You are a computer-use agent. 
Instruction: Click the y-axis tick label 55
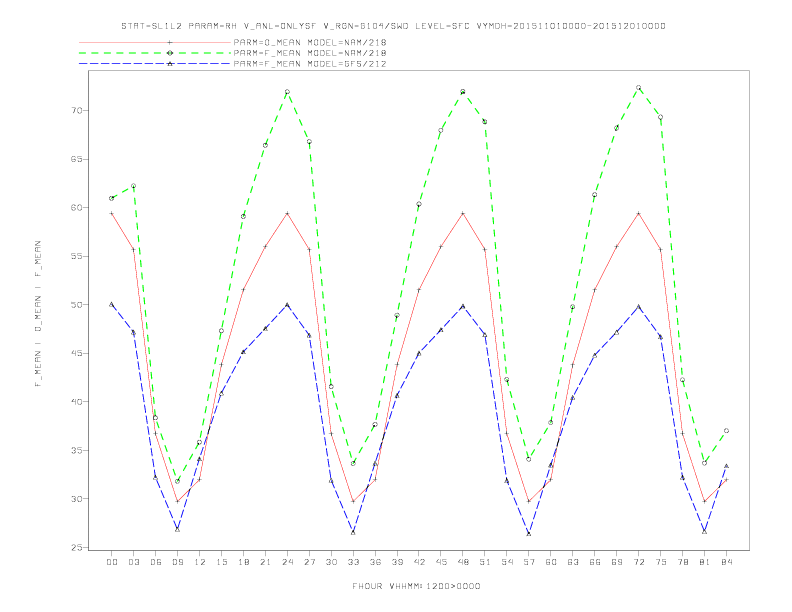point(77,256)
